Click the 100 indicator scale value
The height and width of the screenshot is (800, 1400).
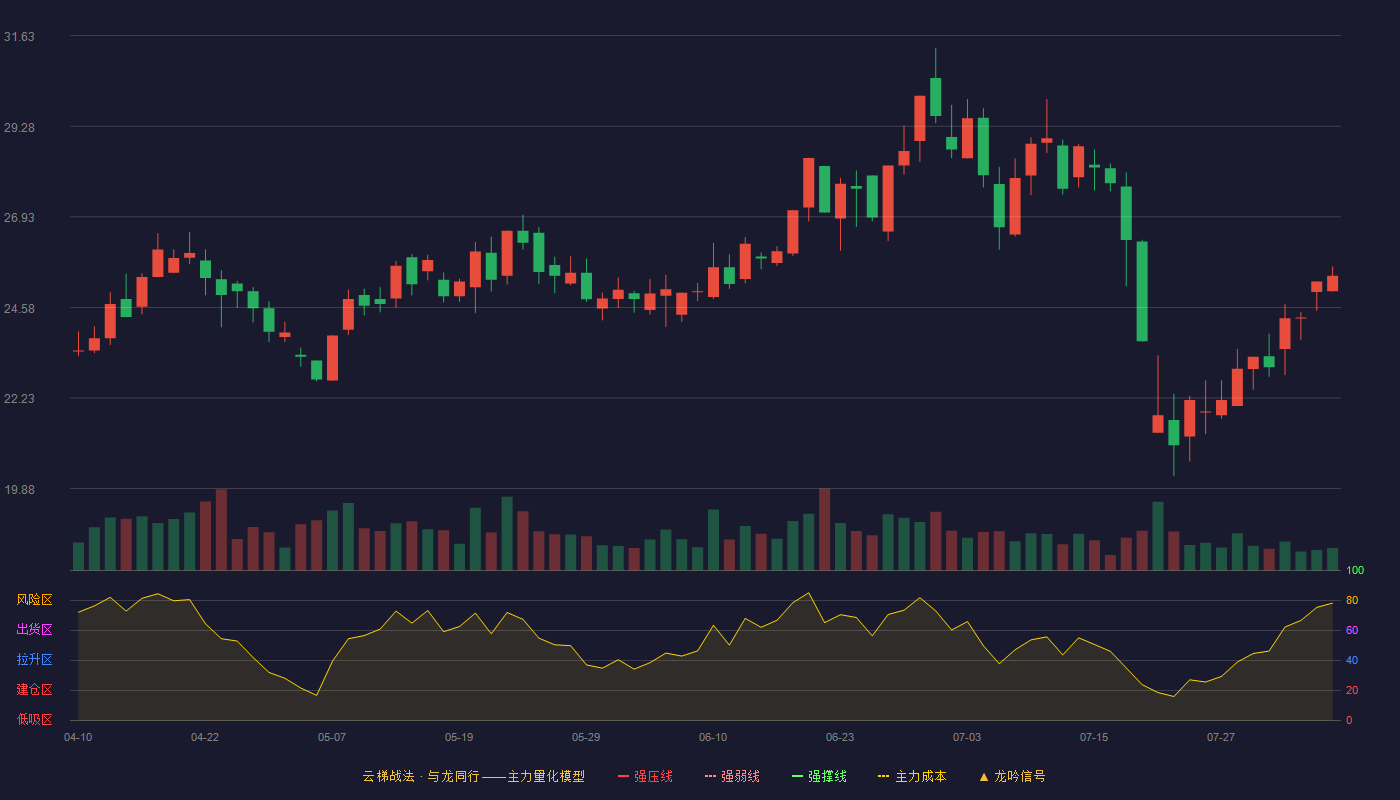(x=1355, y=571)
